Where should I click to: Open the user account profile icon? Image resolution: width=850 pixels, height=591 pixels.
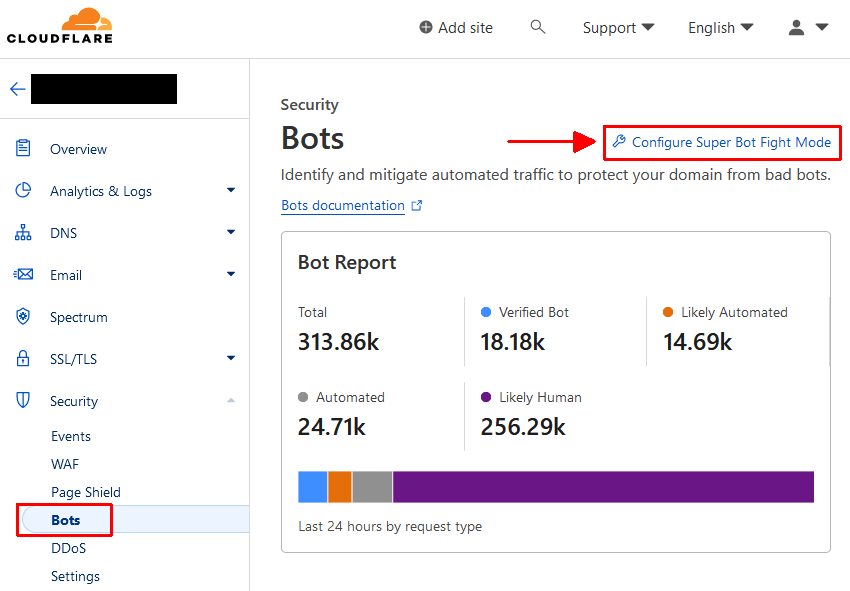click(x=796, y=27)
